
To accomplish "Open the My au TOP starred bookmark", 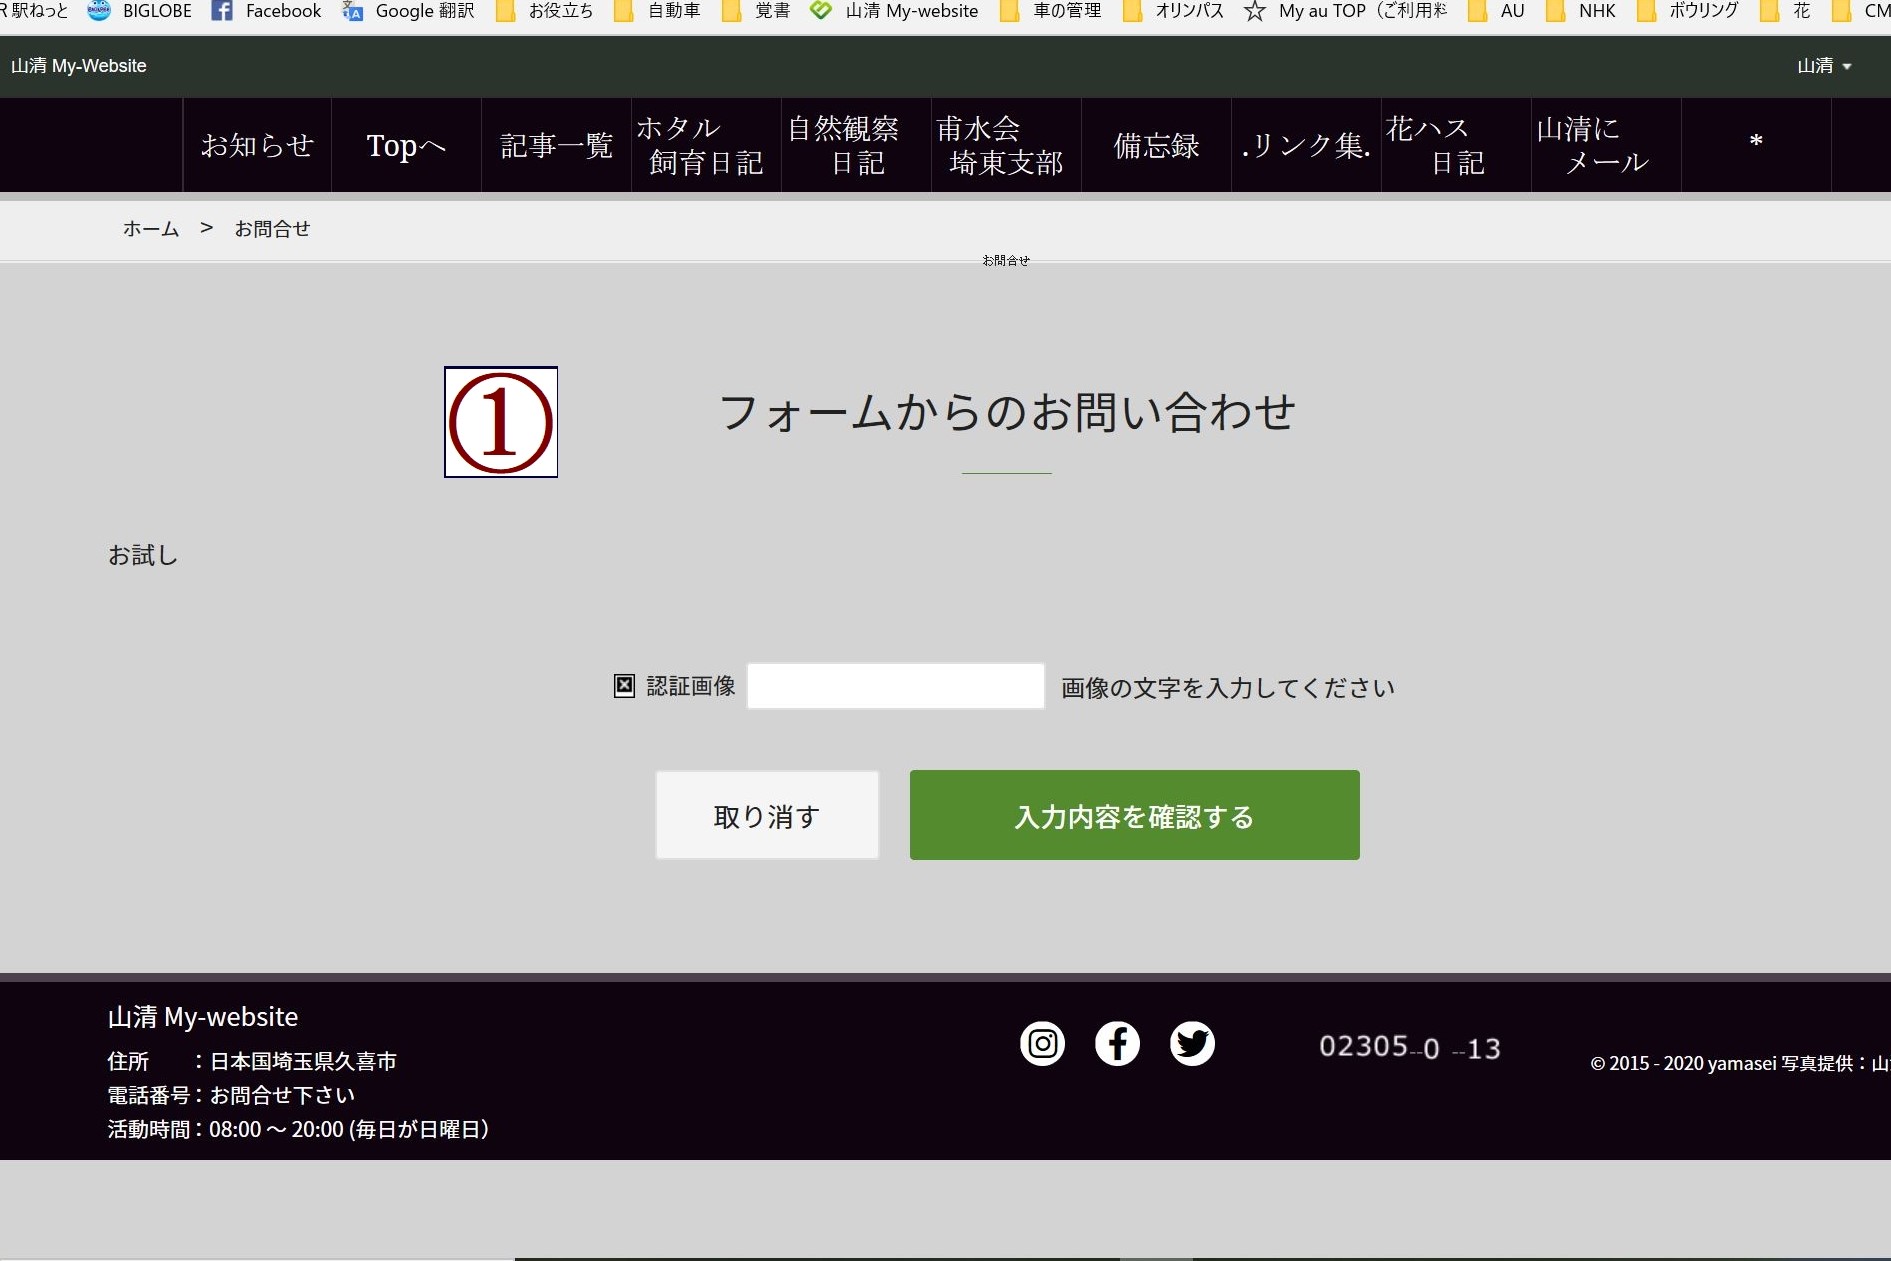I will [1345, 11].
